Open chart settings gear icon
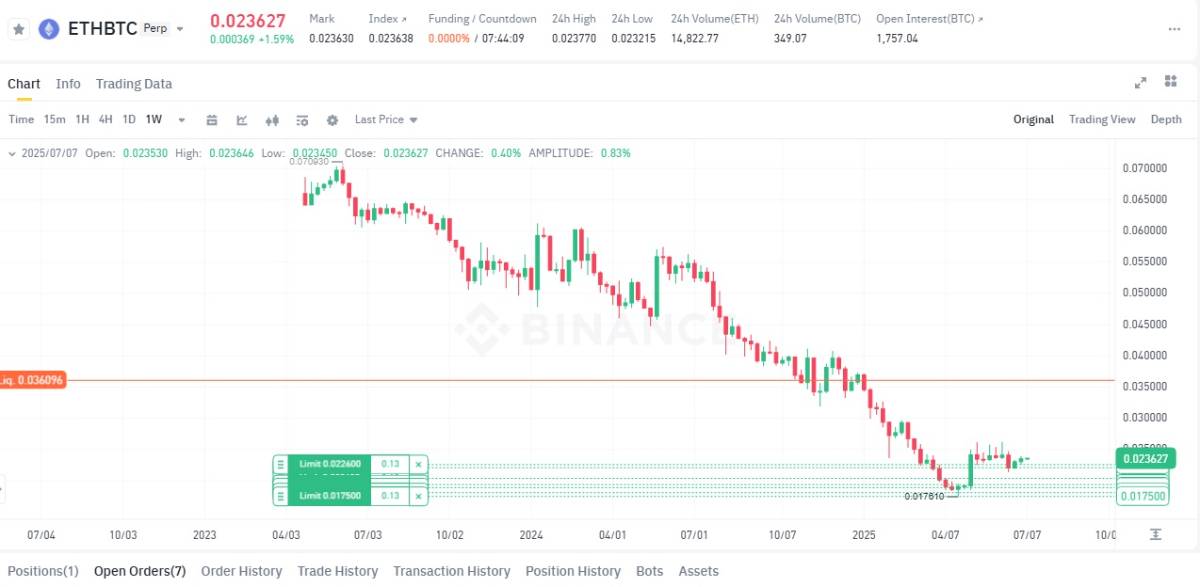 tap(332, 120)
